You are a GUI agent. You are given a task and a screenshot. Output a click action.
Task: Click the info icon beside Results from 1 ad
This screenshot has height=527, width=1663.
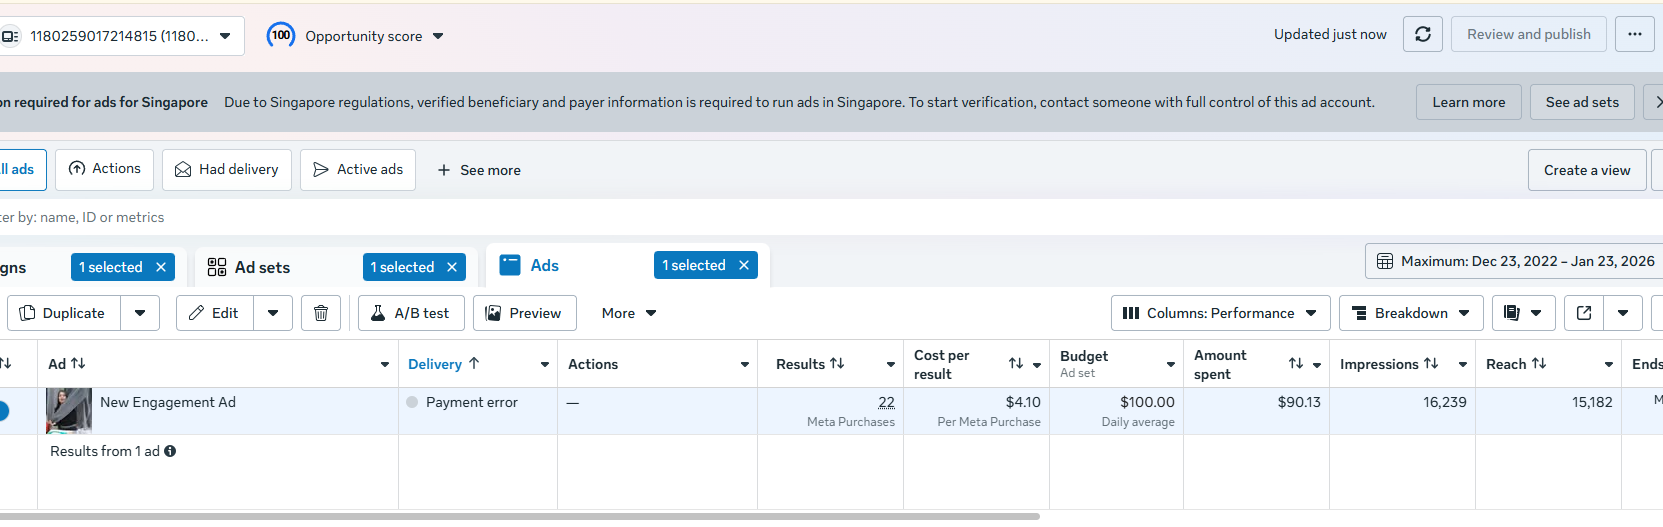tap(170, 451)
